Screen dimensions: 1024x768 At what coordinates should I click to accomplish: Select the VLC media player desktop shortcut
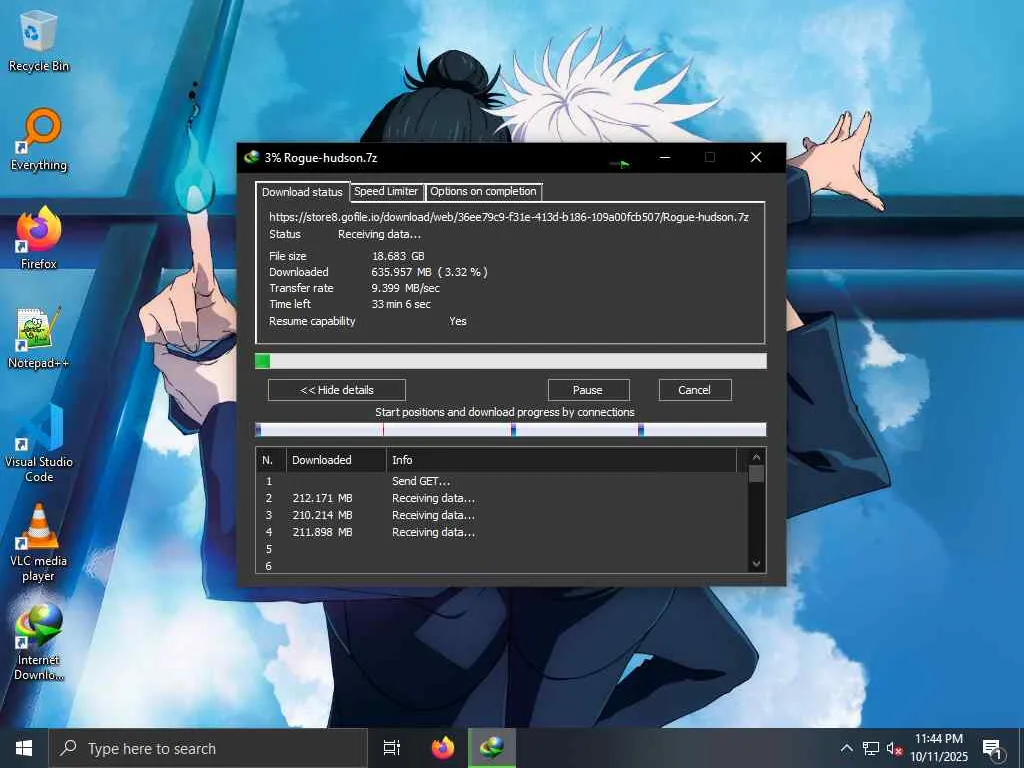click(39, 543)
